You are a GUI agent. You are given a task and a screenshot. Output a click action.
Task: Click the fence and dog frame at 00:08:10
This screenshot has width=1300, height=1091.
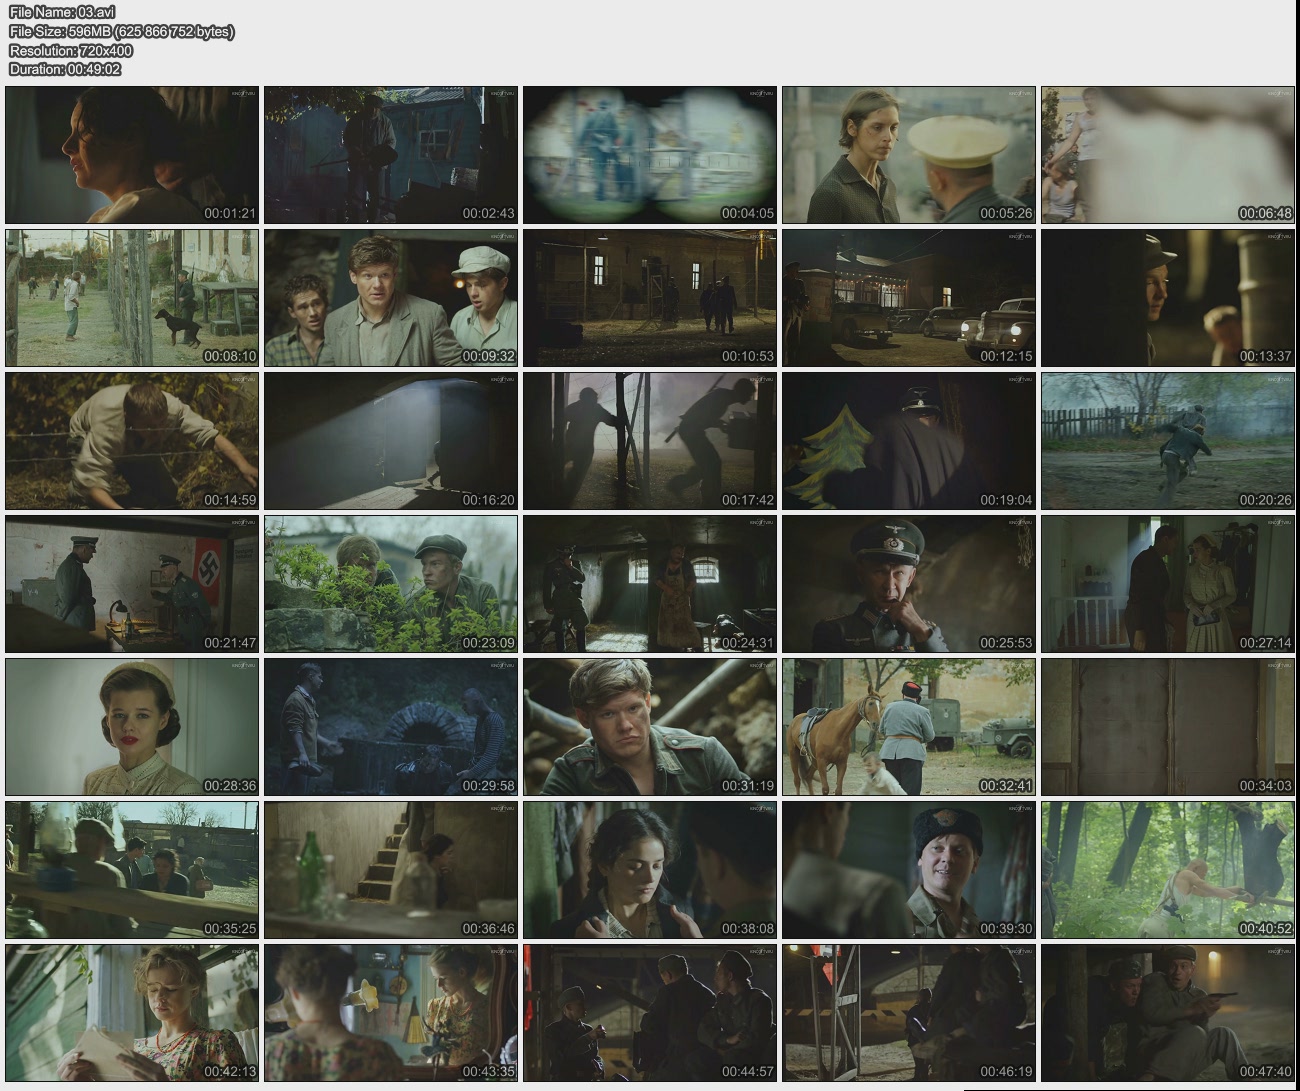(132, 298)
